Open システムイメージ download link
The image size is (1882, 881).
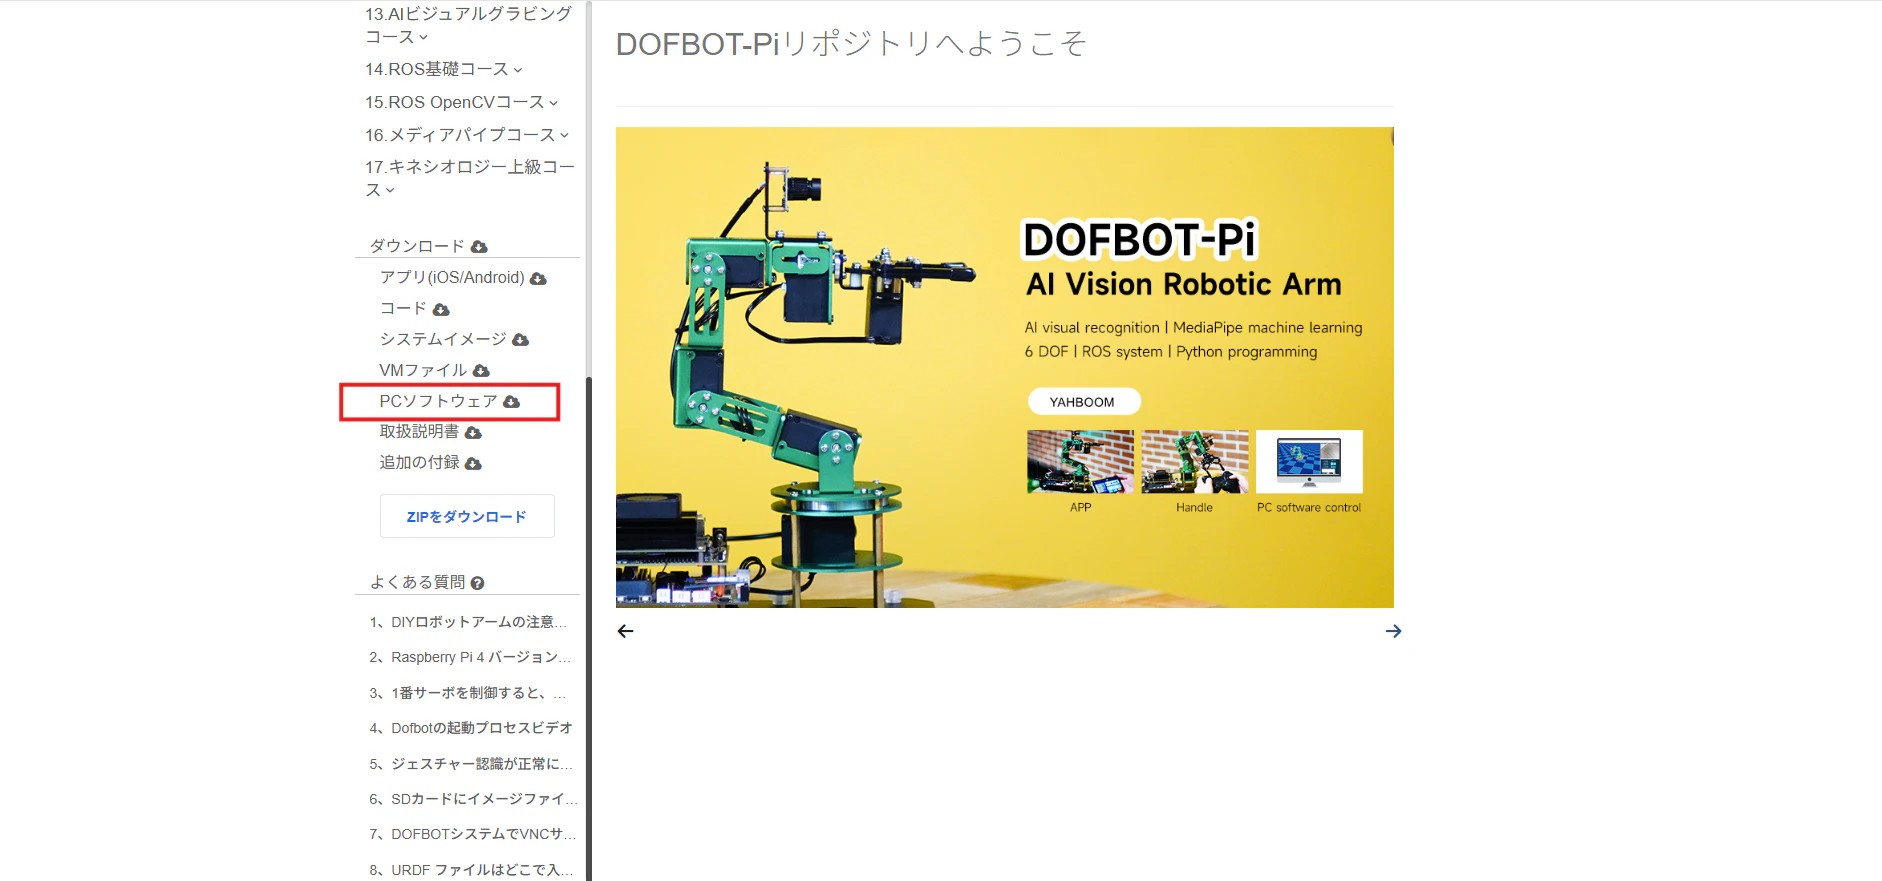[x=443, y=339]
